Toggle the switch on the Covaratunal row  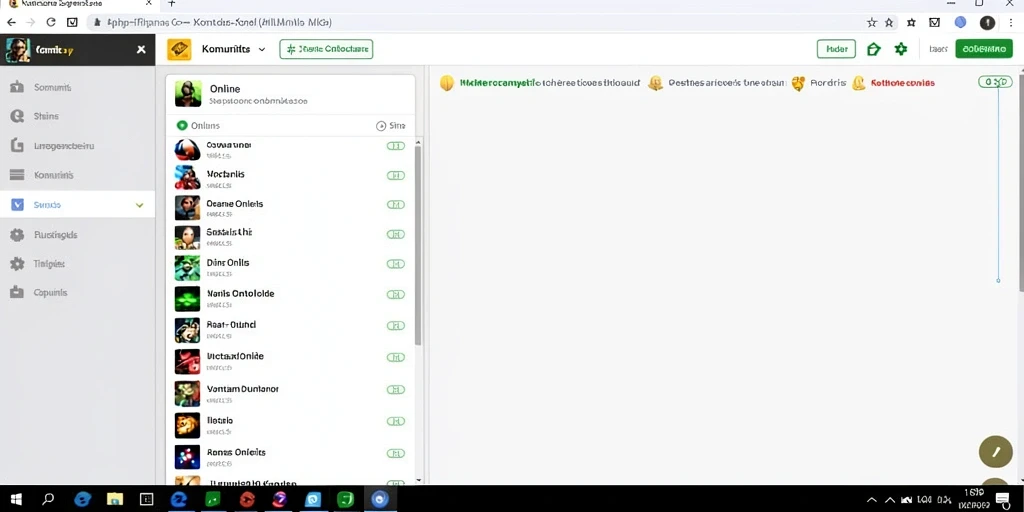tap(396, 146)
